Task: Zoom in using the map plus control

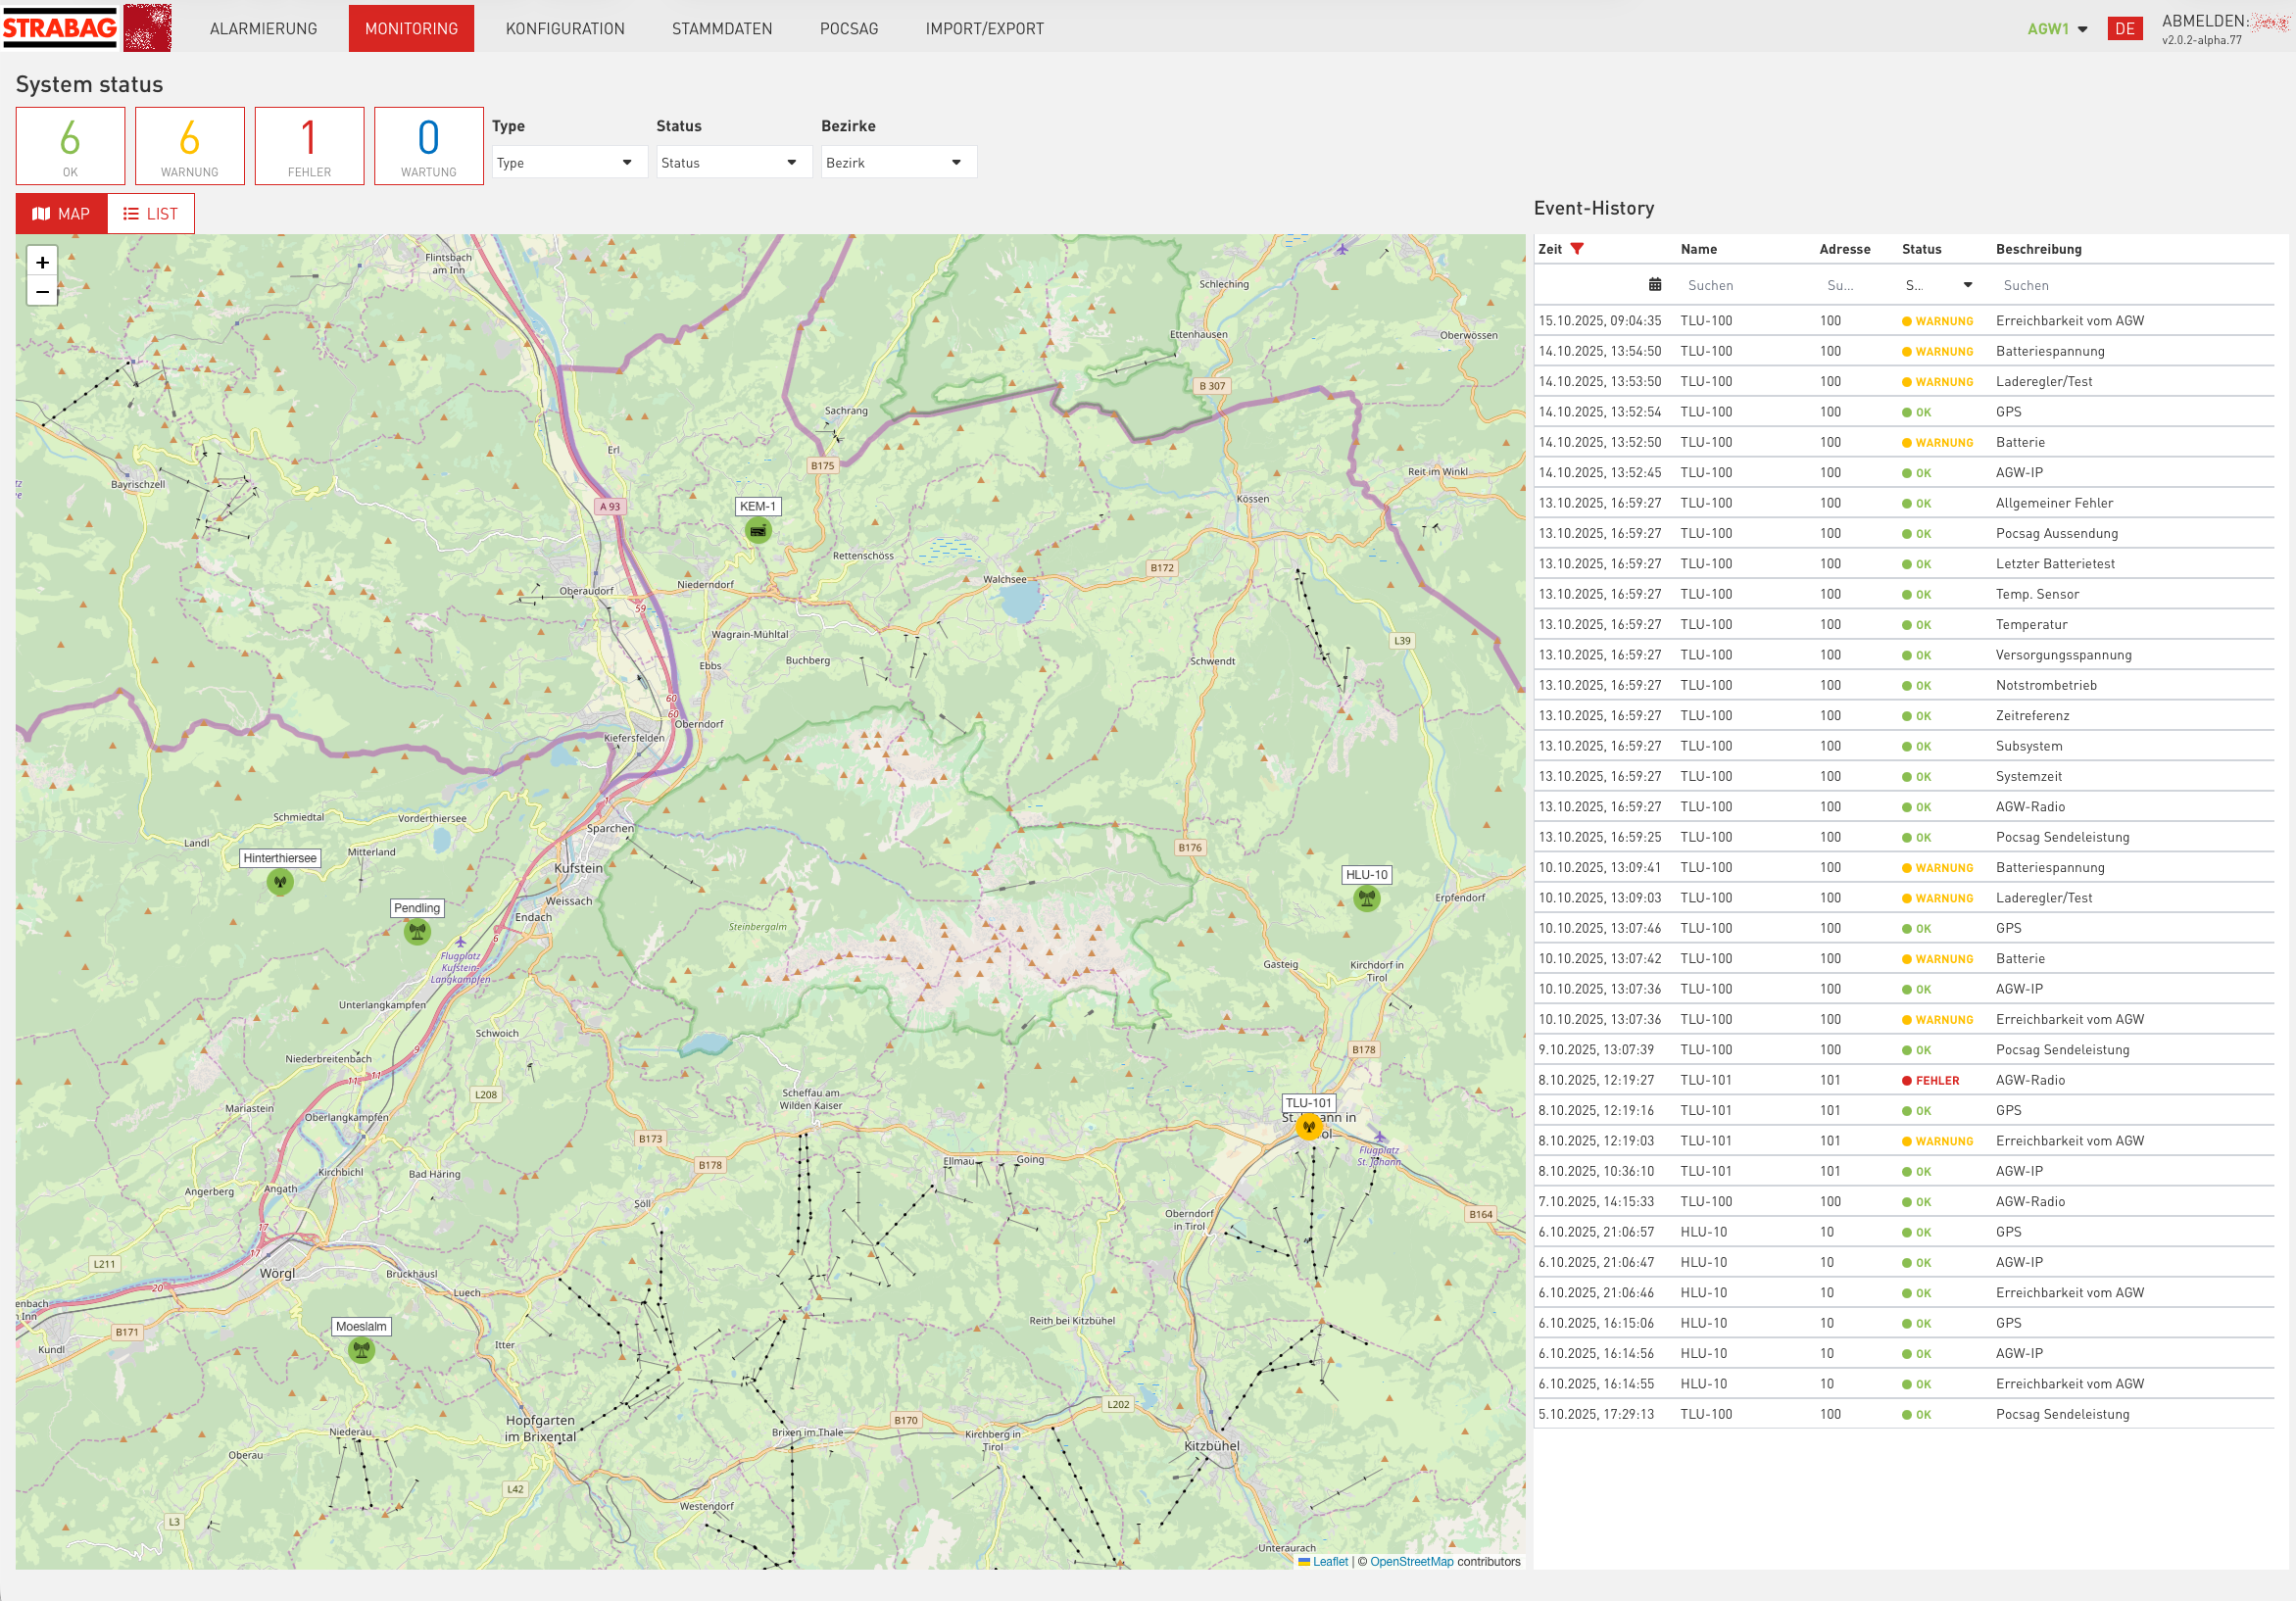Action: (x=42, y=261)
